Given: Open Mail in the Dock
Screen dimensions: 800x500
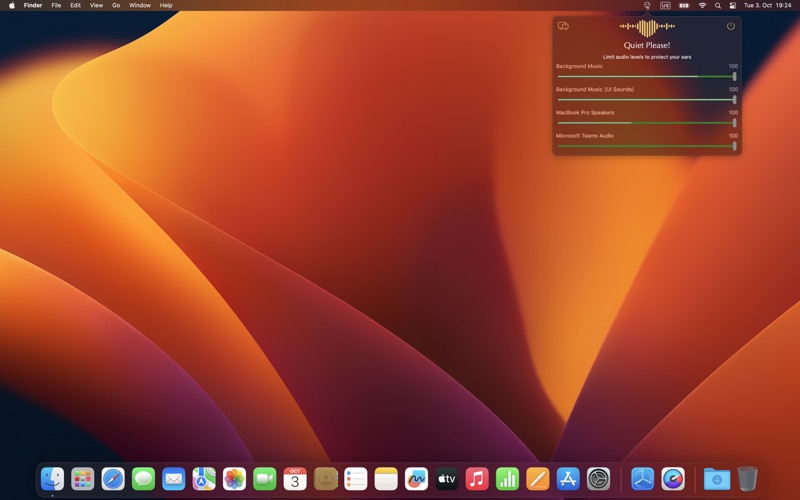Looking at the screenshot, I should (x=173, y=479).
